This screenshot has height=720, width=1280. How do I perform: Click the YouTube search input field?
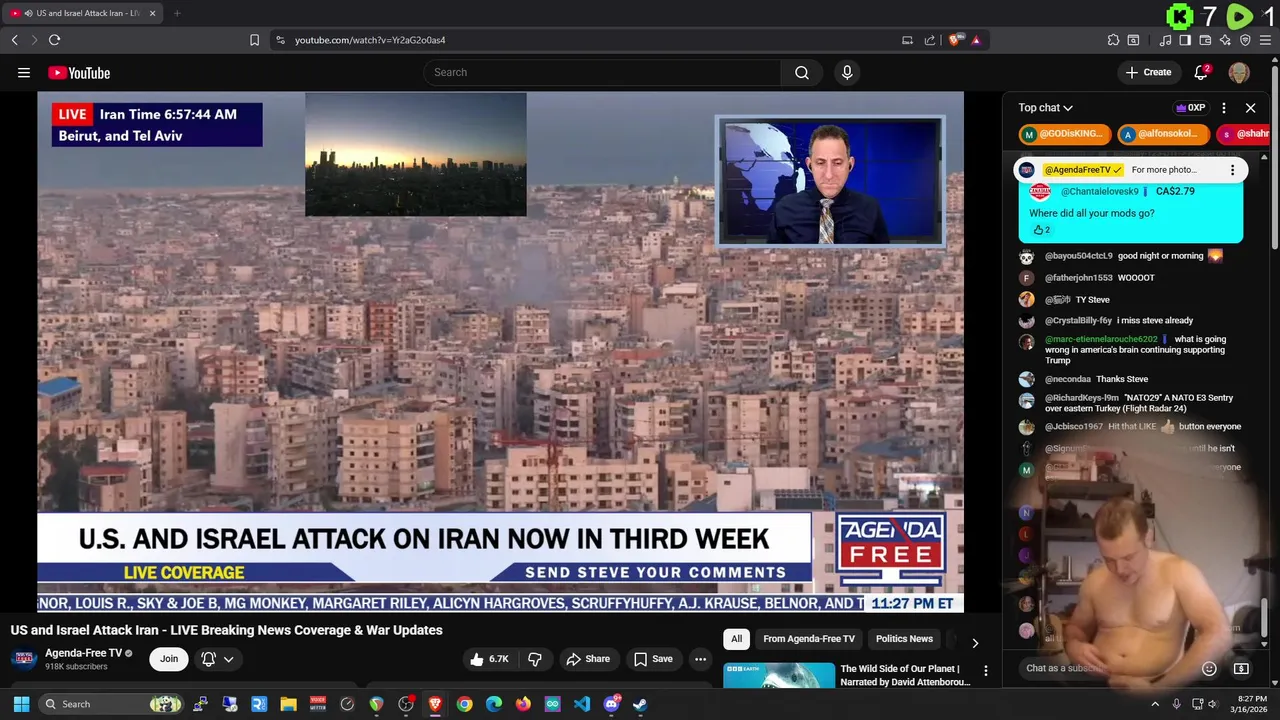(x=603, y=72)
